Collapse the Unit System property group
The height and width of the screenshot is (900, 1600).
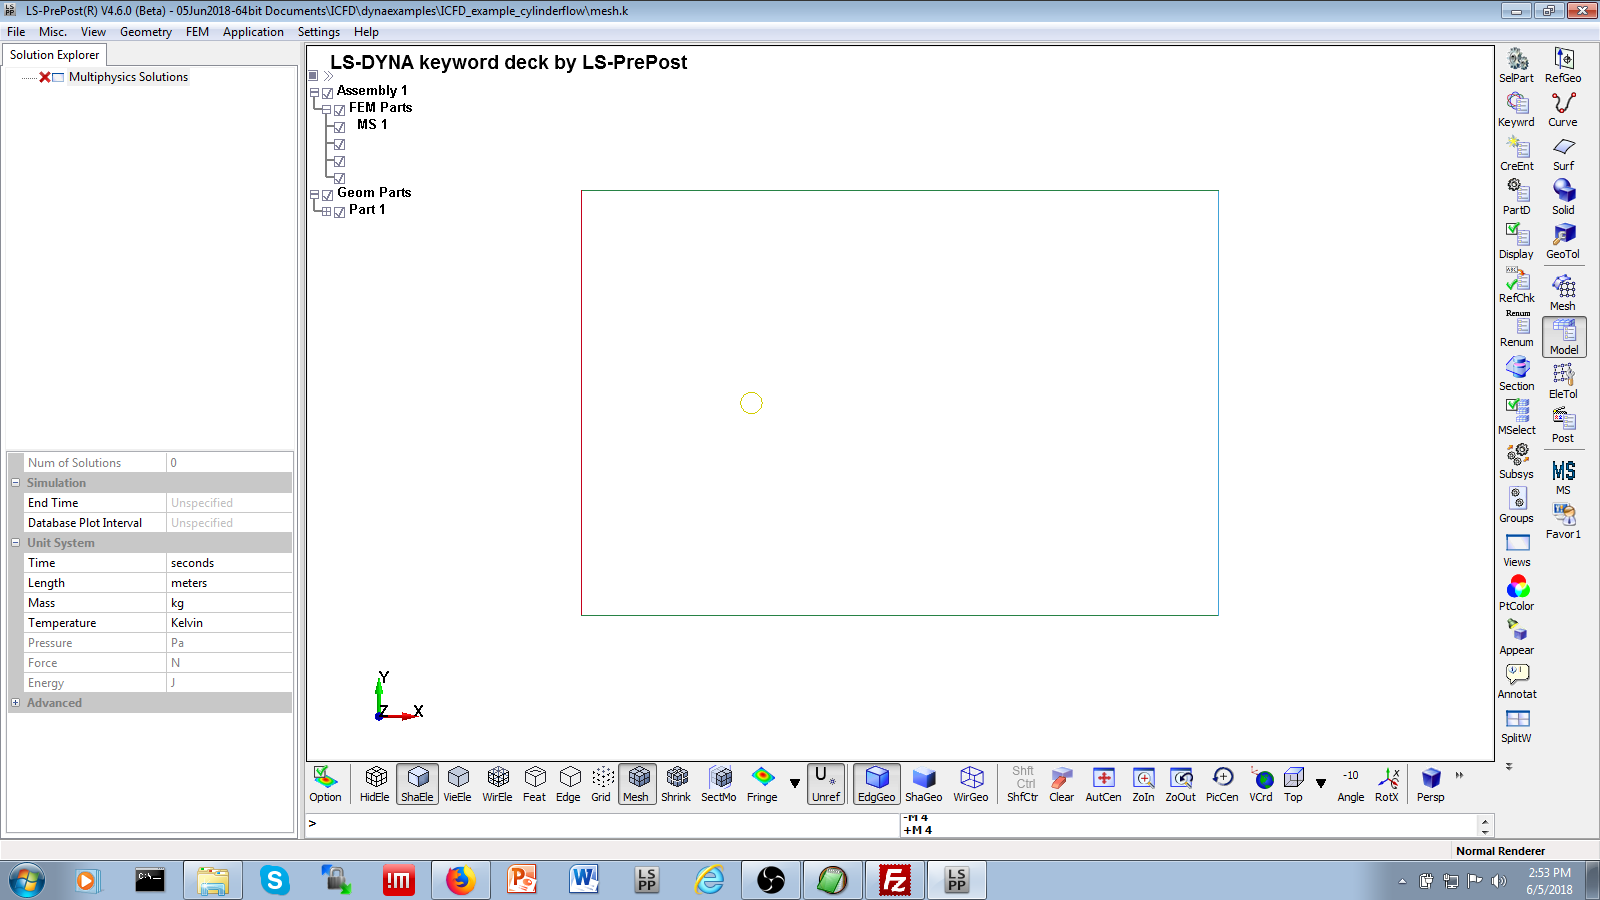[15, 543]
